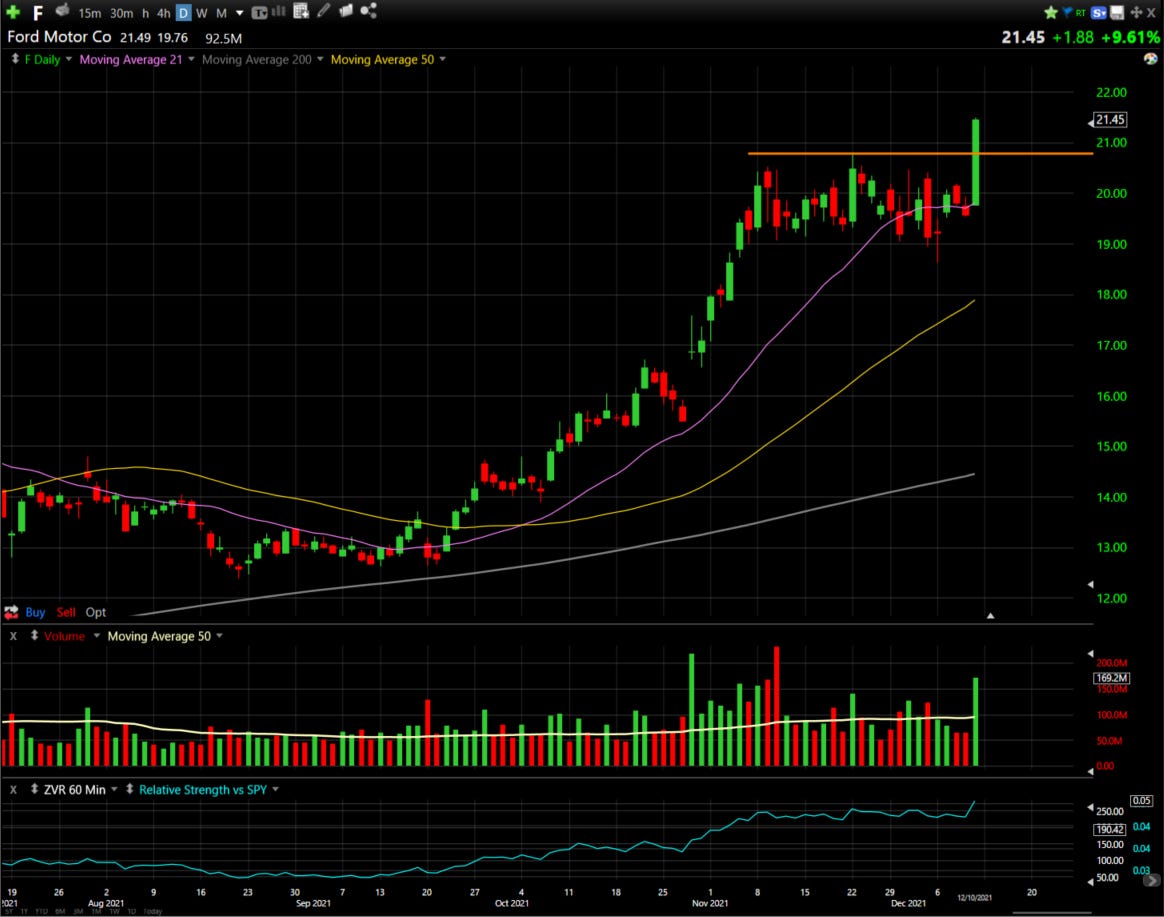Open the ZVR 60 Min dropdown arrow
Viewport: 1164px width, 917px height.
[x=114, y=789]
